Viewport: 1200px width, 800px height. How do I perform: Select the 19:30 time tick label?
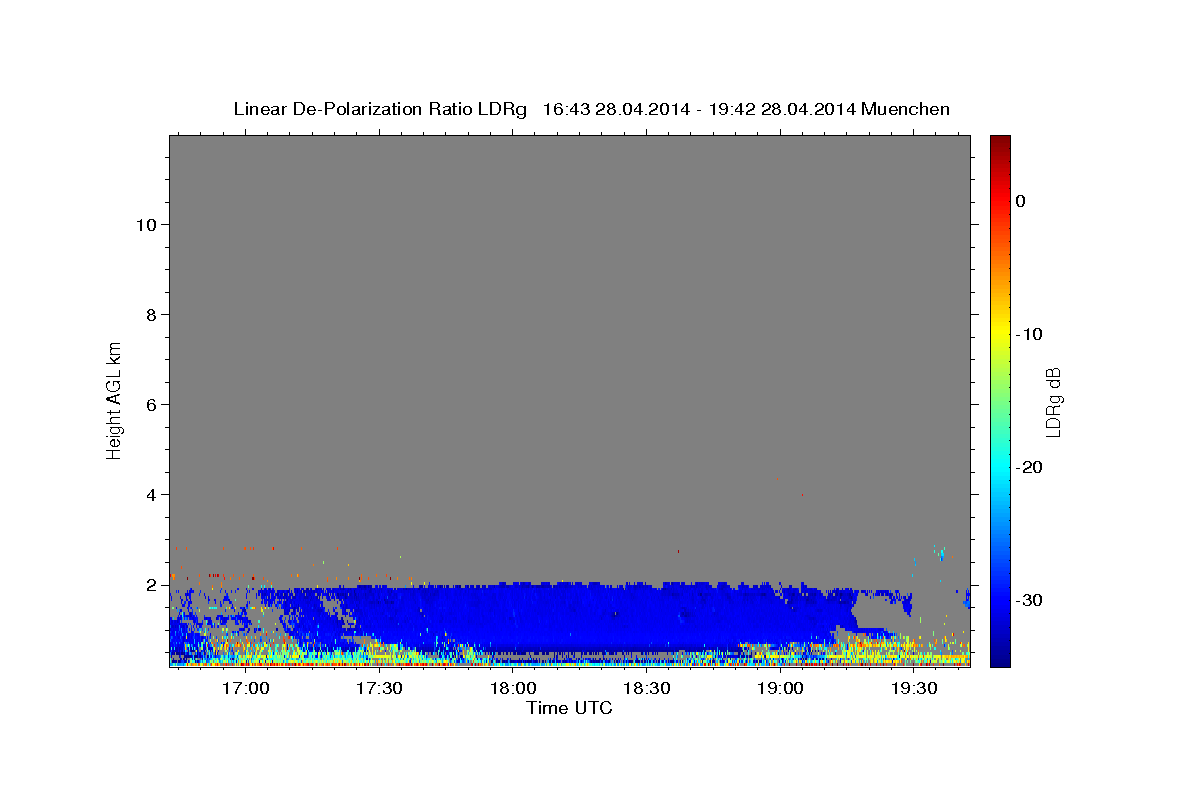click(913, 689)
